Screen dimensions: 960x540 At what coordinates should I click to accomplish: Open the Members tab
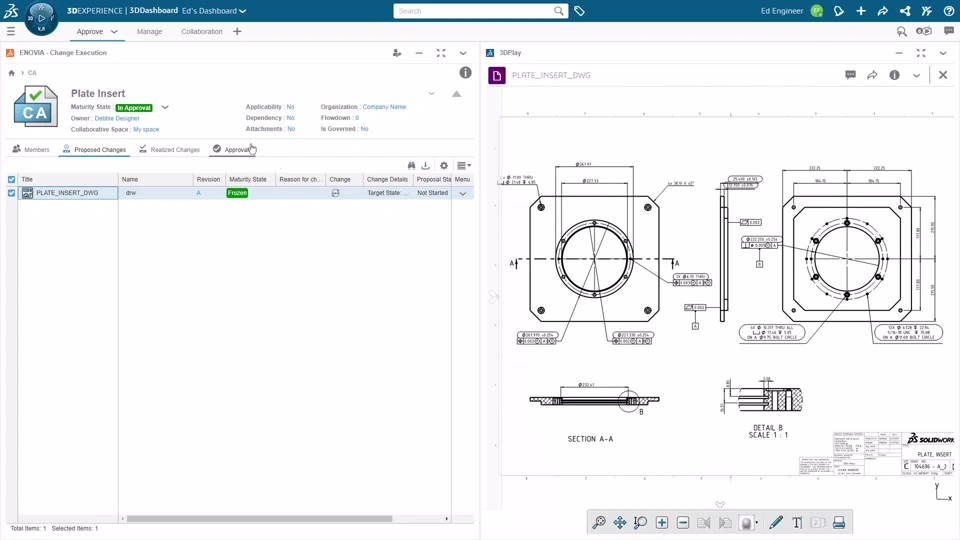pyautogui.click(x=31, y=149)
